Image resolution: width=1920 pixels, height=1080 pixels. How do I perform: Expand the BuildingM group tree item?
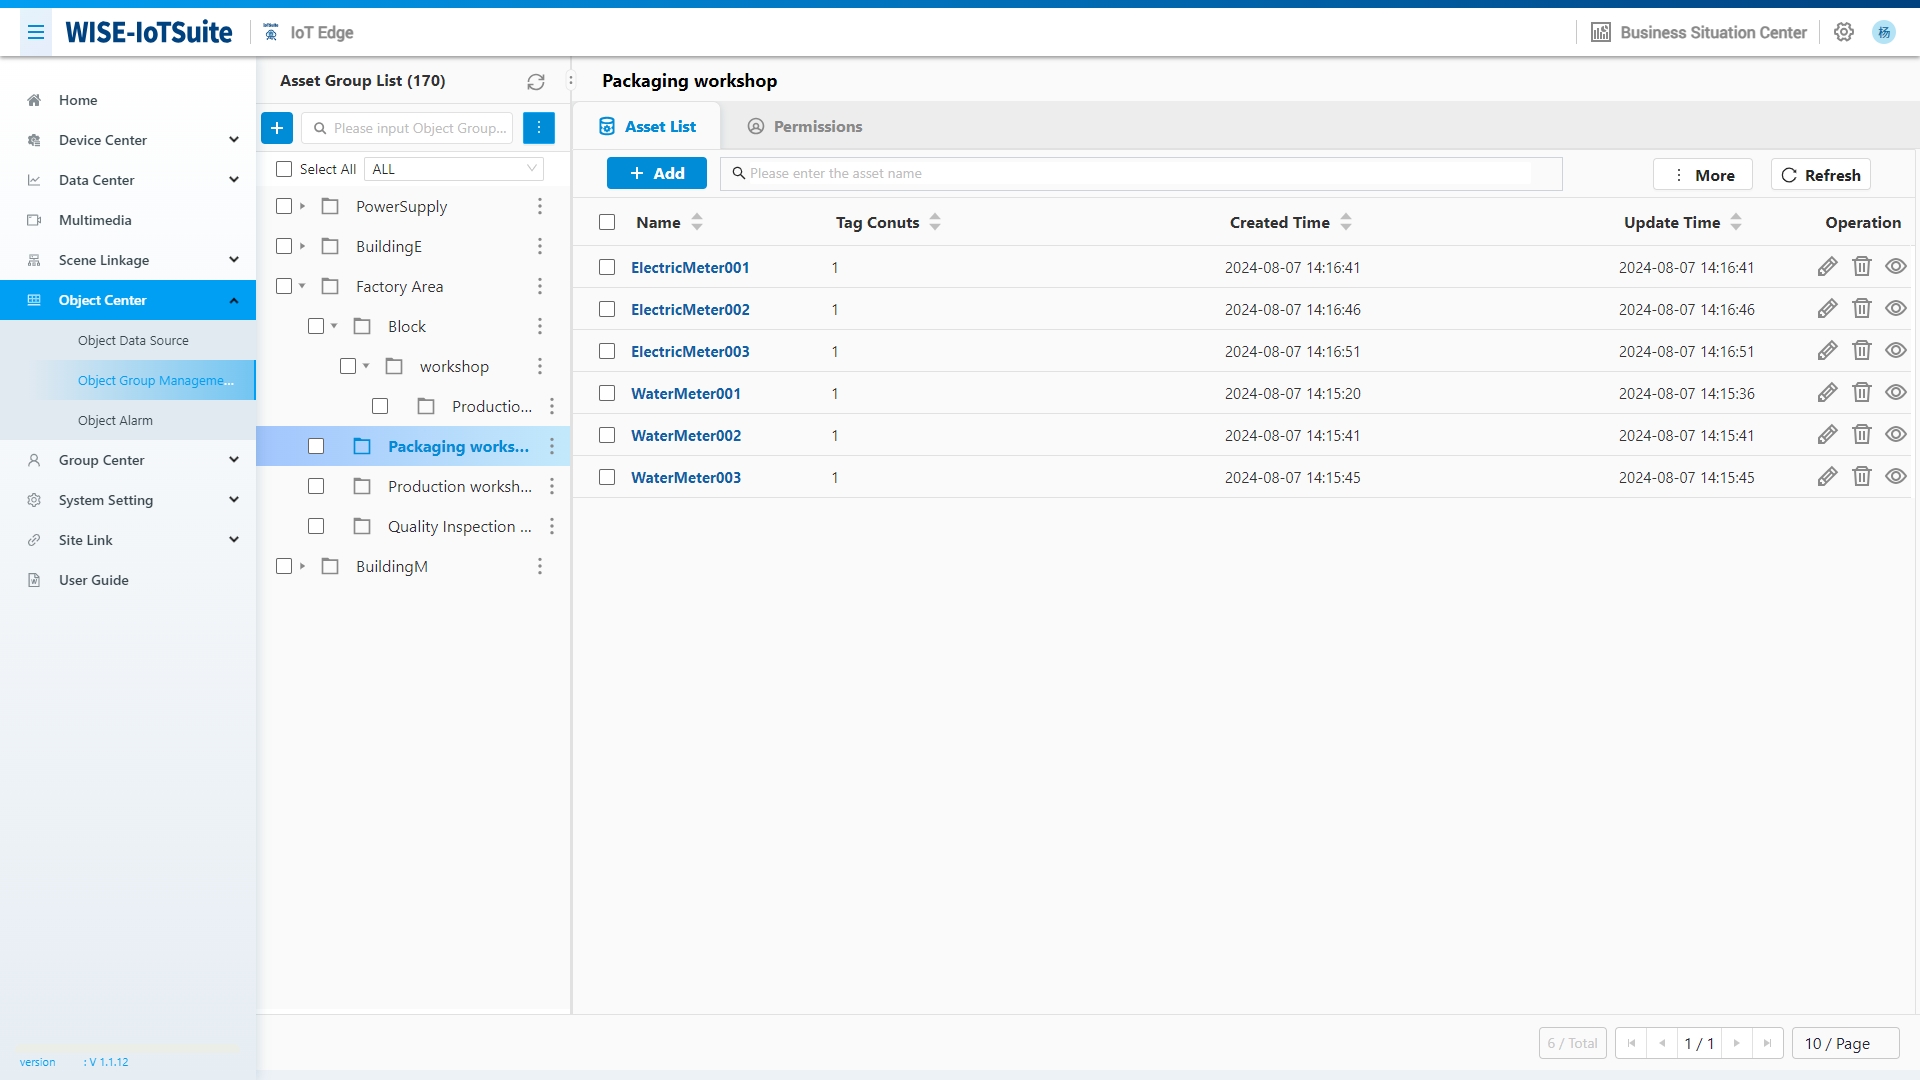click(x=302, y=566)
